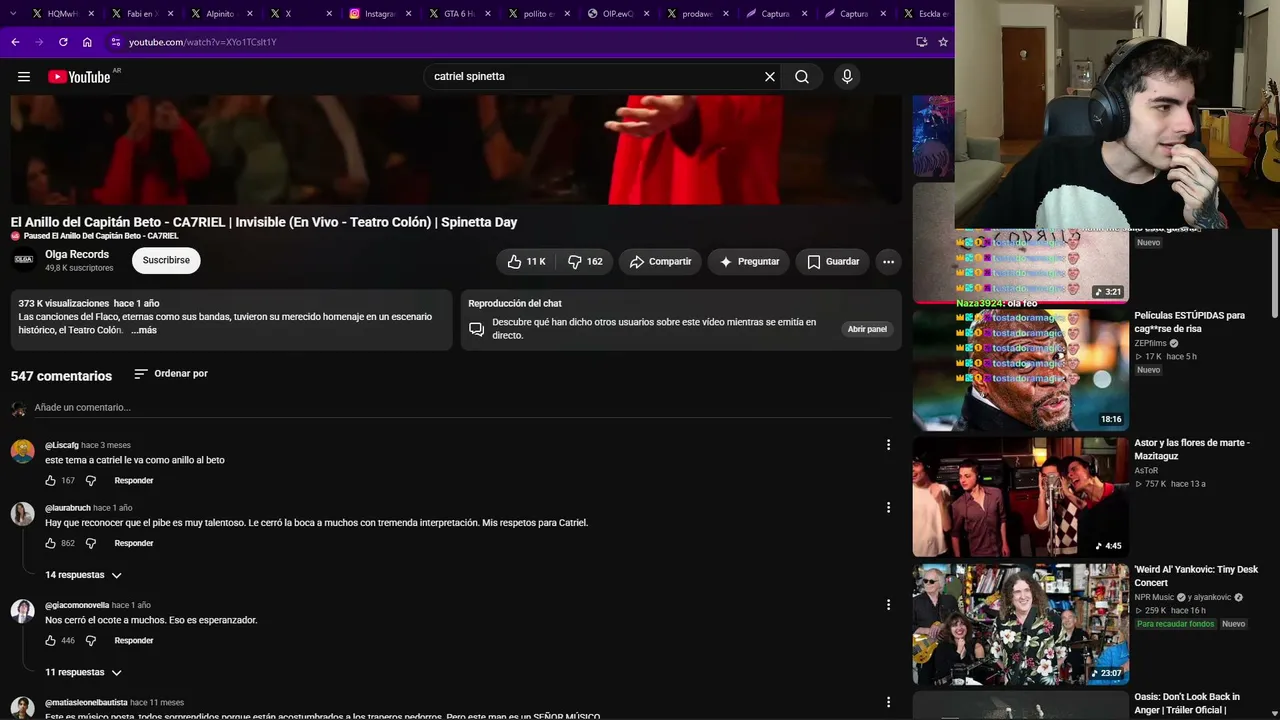Click the browser forward arrow
Viewport: 1280px width, 720px height.
(x=39, y=42)
